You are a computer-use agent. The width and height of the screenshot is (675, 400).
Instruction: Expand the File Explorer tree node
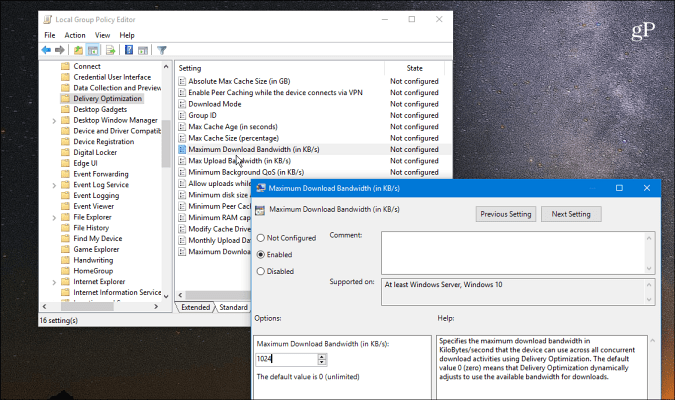[54, 218]
